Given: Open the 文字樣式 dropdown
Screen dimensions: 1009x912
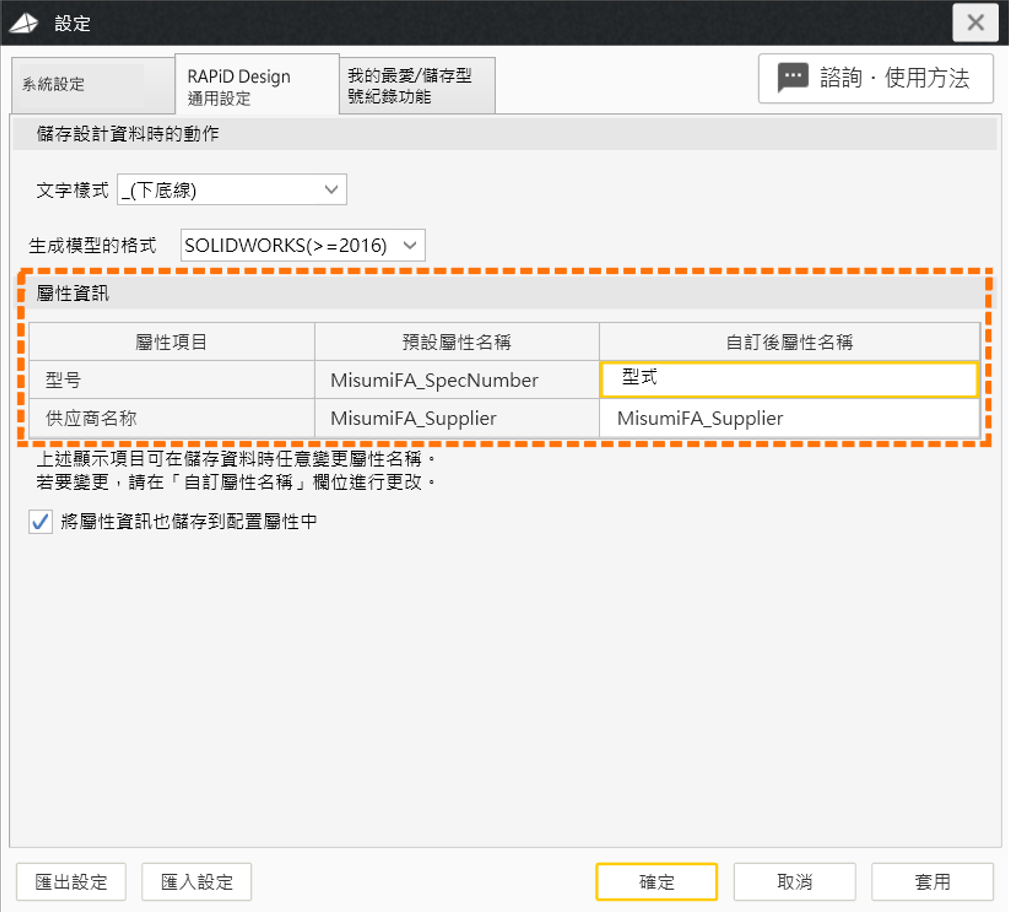Looking at the screenshot, I should click(x=232, y=189).
